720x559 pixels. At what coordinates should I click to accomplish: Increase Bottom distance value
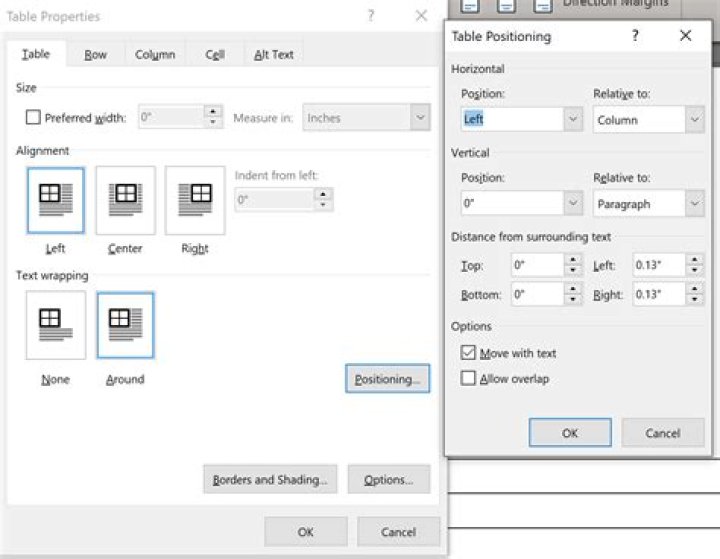(x=573, y=288)
